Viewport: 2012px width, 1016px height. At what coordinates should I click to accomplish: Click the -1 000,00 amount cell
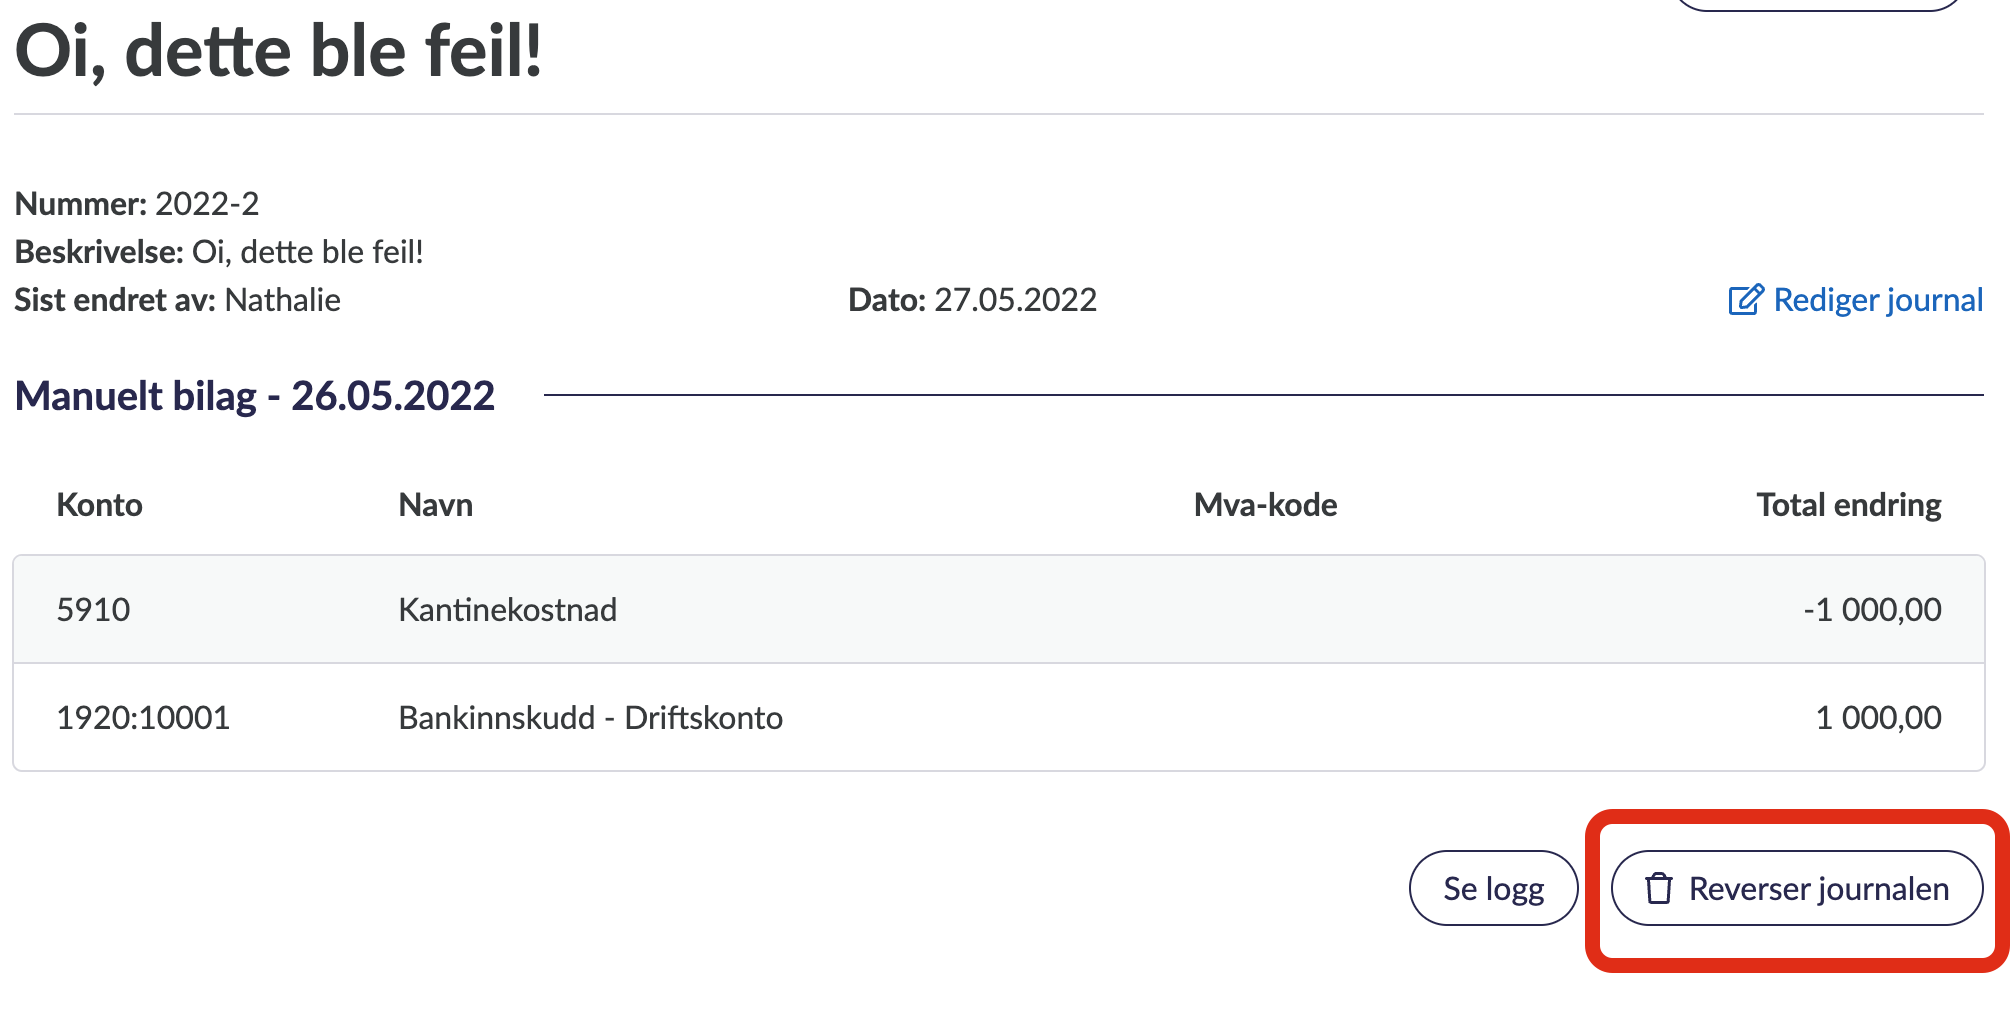point(1872,610)
